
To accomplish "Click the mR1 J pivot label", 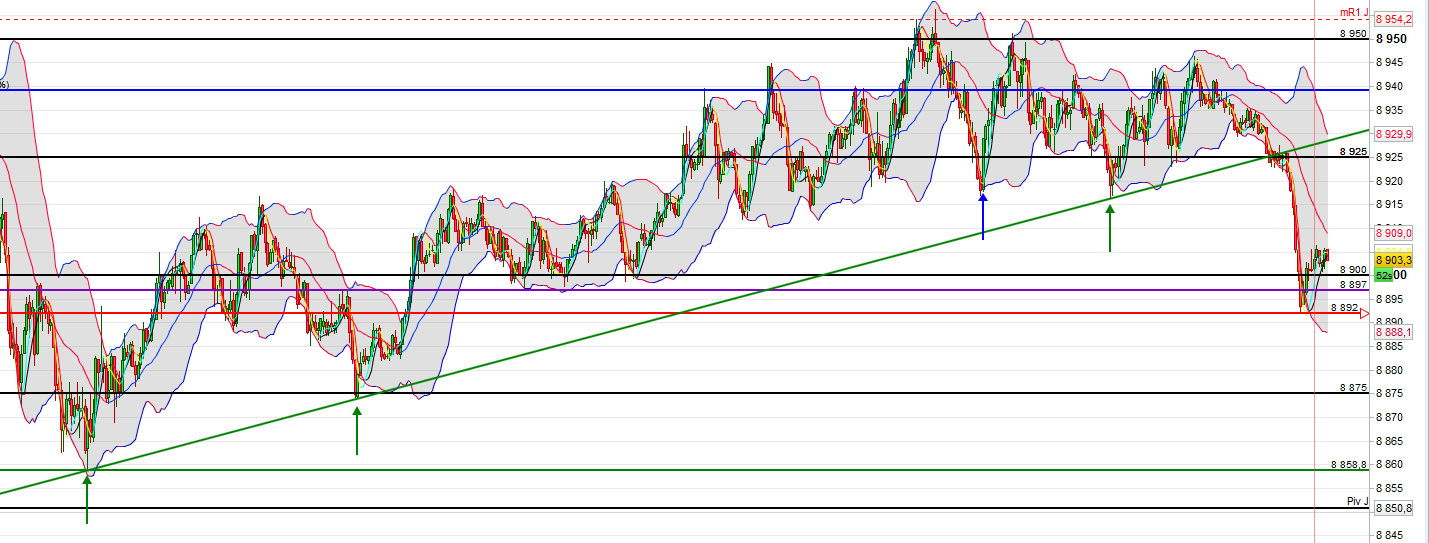I will 1354,13.
